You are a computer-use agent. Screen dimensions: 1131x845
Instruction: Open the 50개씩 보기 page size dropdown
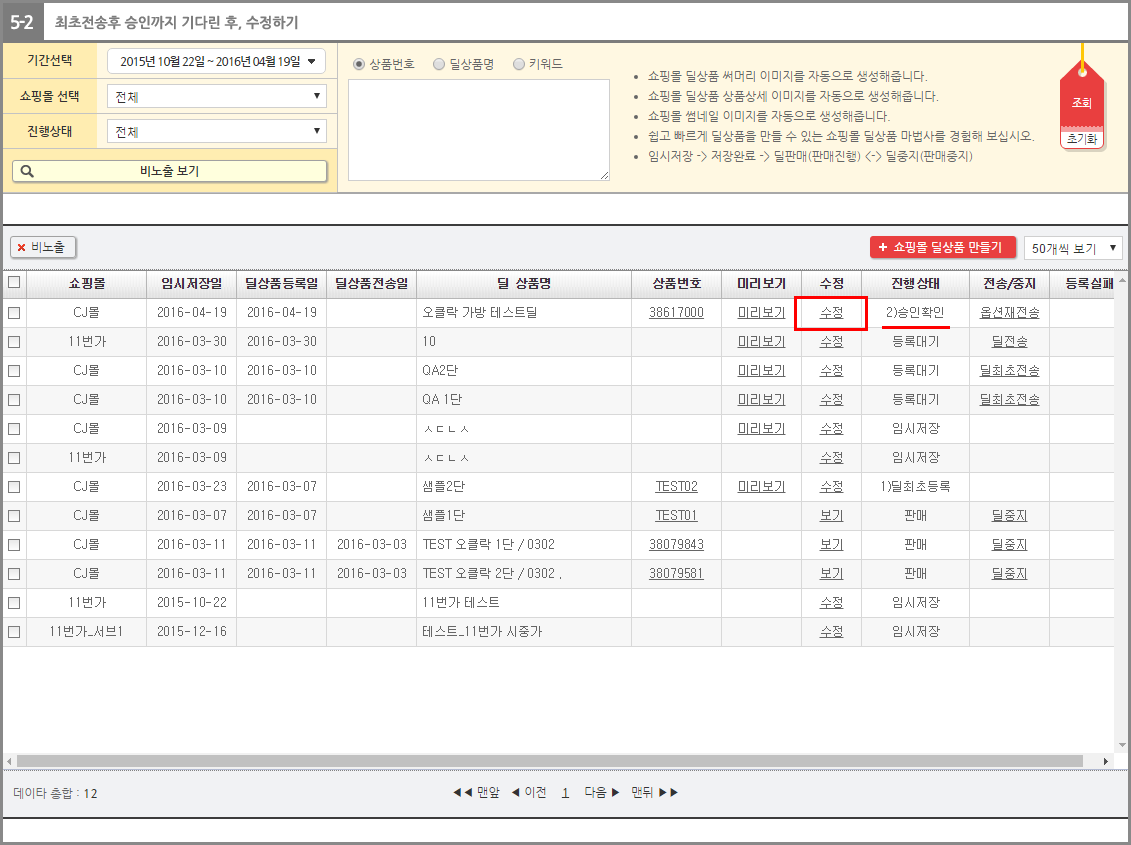tap(1073, 247)
